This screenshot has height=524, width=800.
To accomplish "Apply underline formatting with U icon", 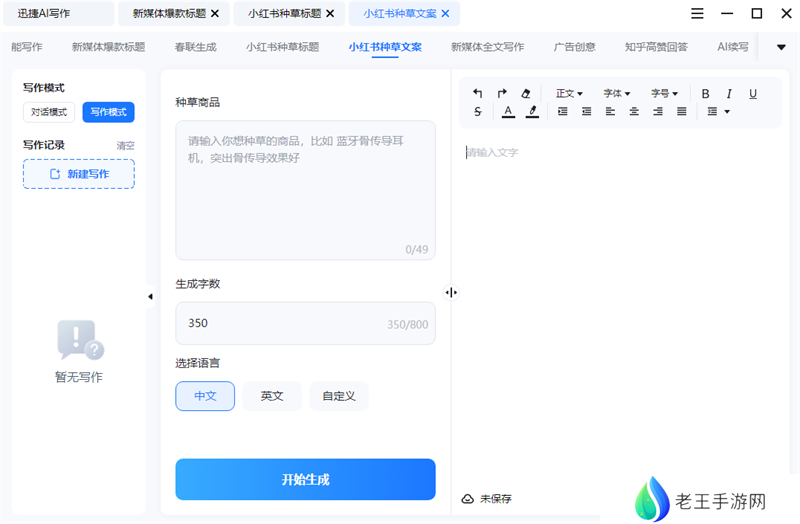I will (x=753, y=93).
